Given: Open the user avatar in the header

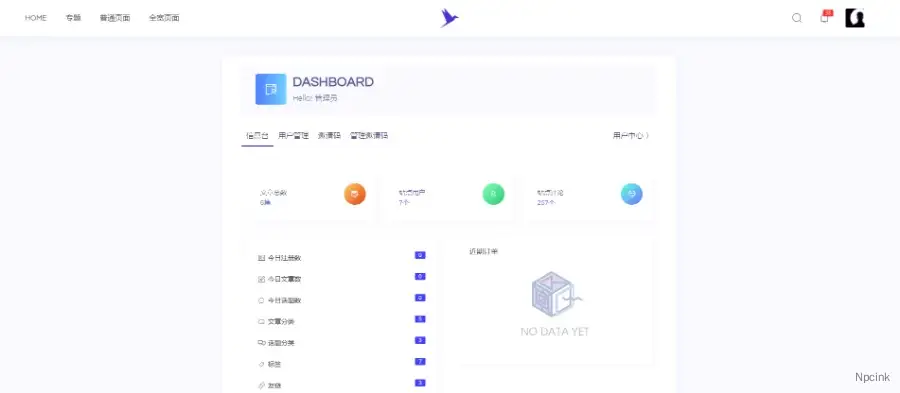Looking at the screenshot, I should (855, 18).
